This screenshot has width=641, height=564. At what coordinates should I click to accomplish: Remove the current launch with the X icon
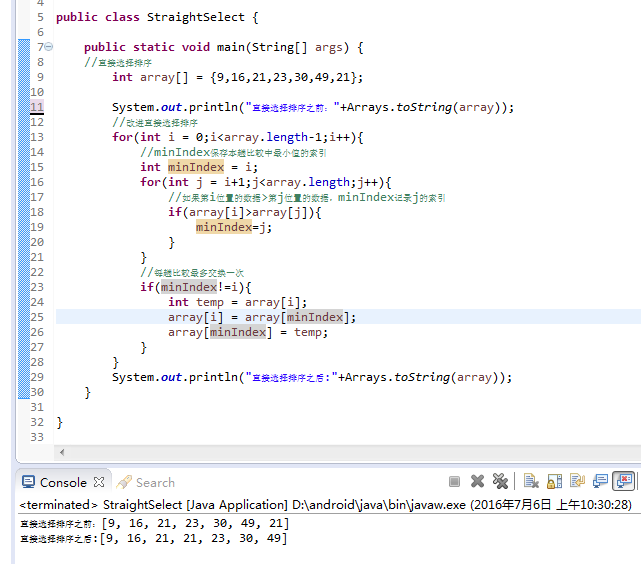coord(477,481)
